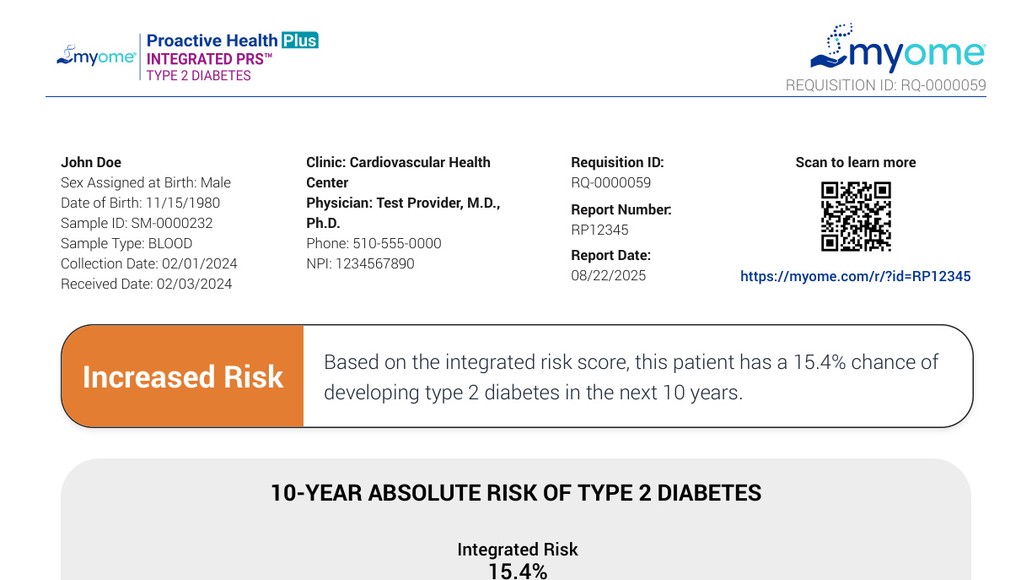This screenshot has height=580, width=1032.
Task: Click the Plus badge next to Proactive Health
Action: coord(299,41)
